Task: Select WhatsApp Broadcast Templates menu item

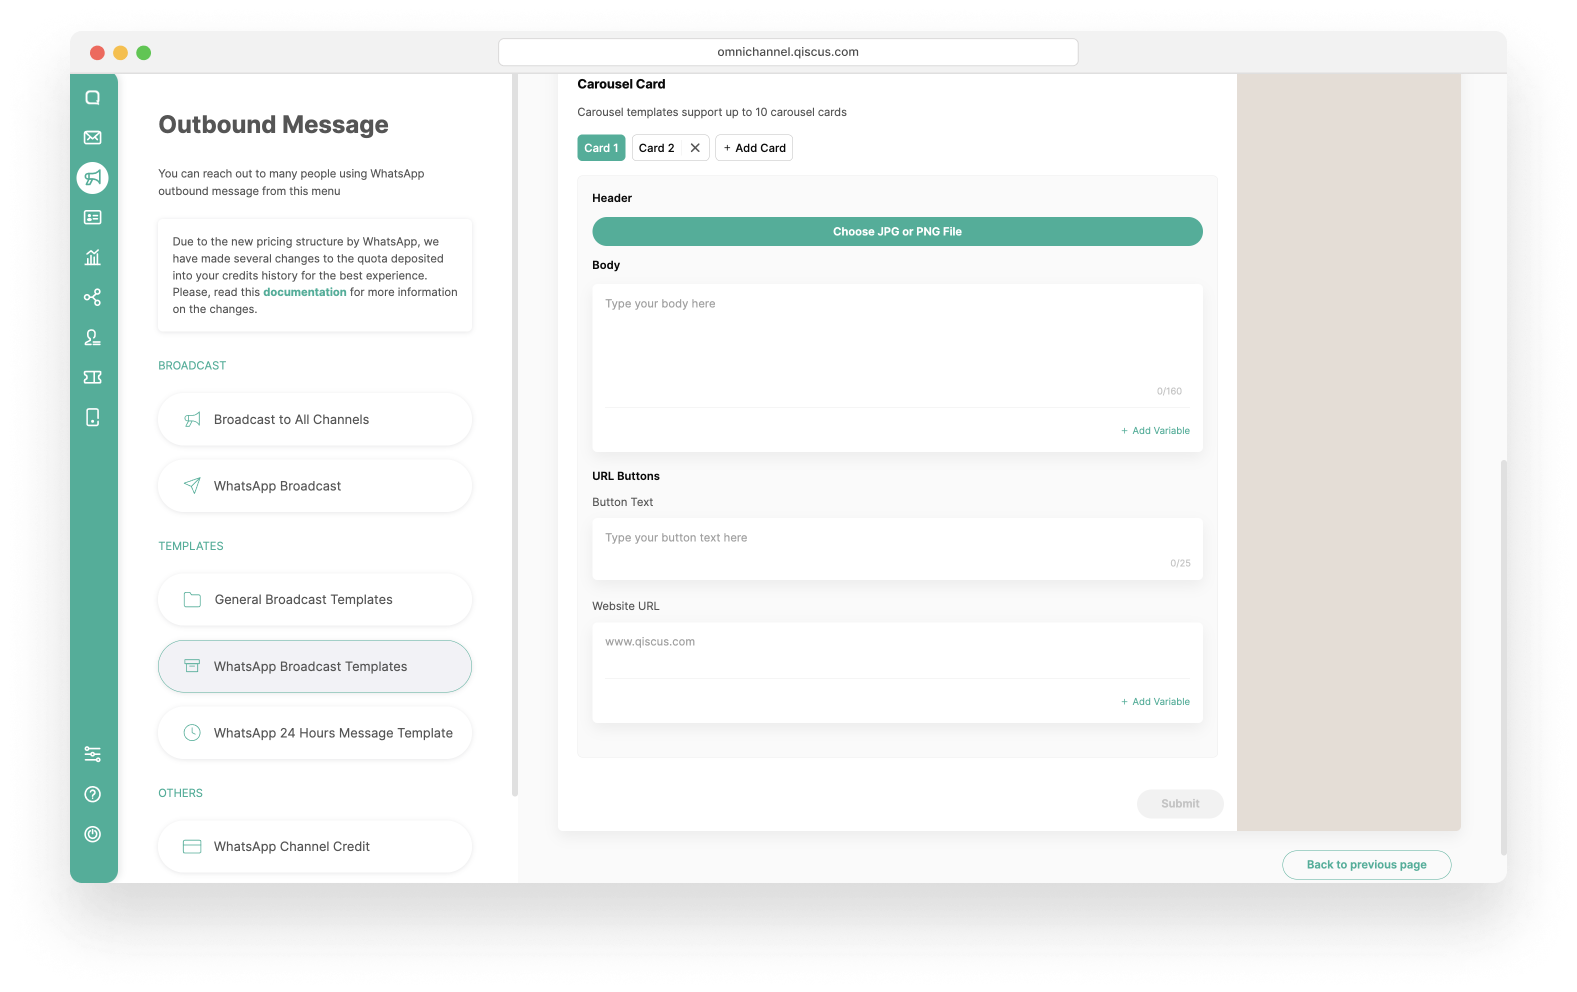Action: 315,667
